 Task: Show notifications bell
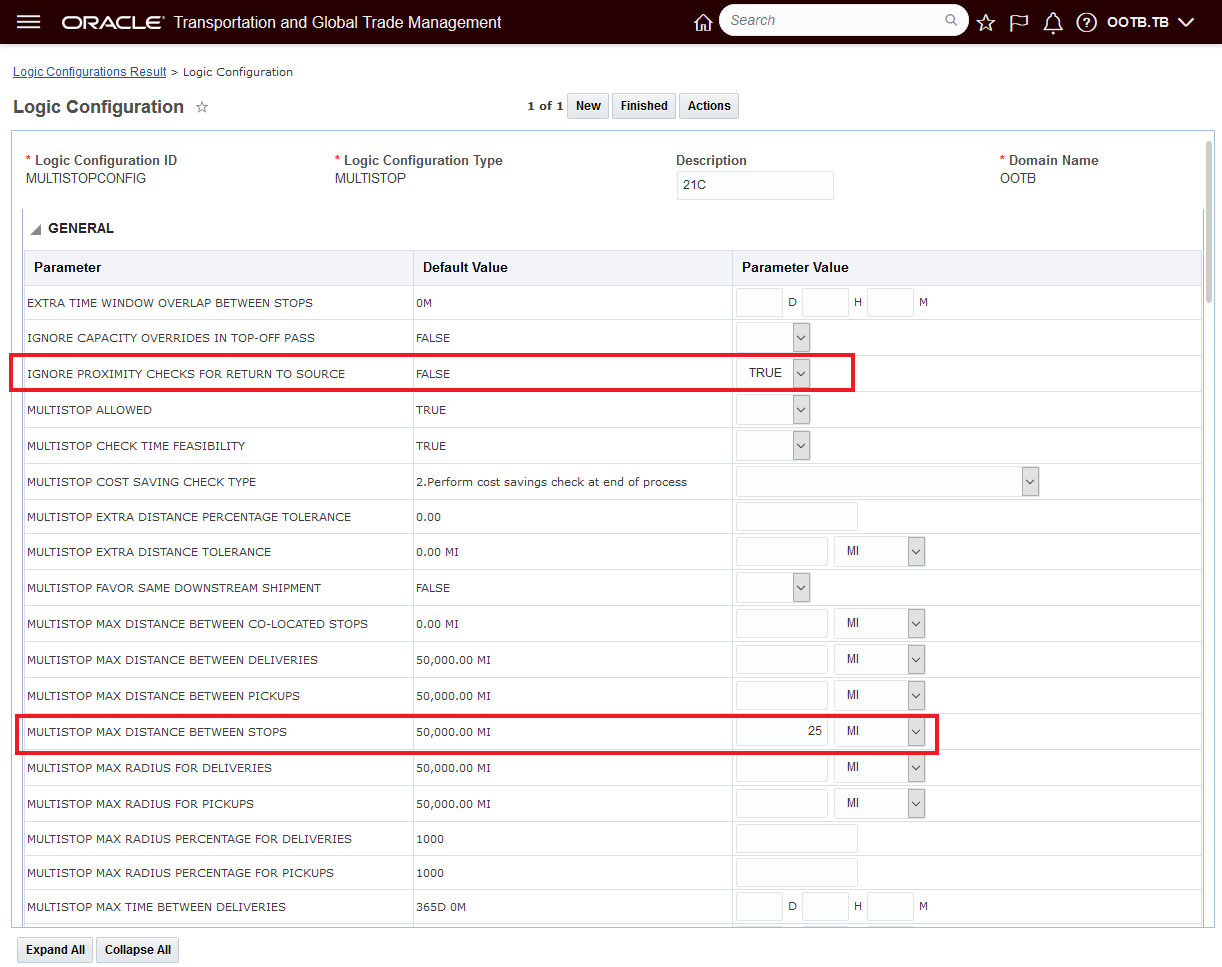coord(1053,22)
